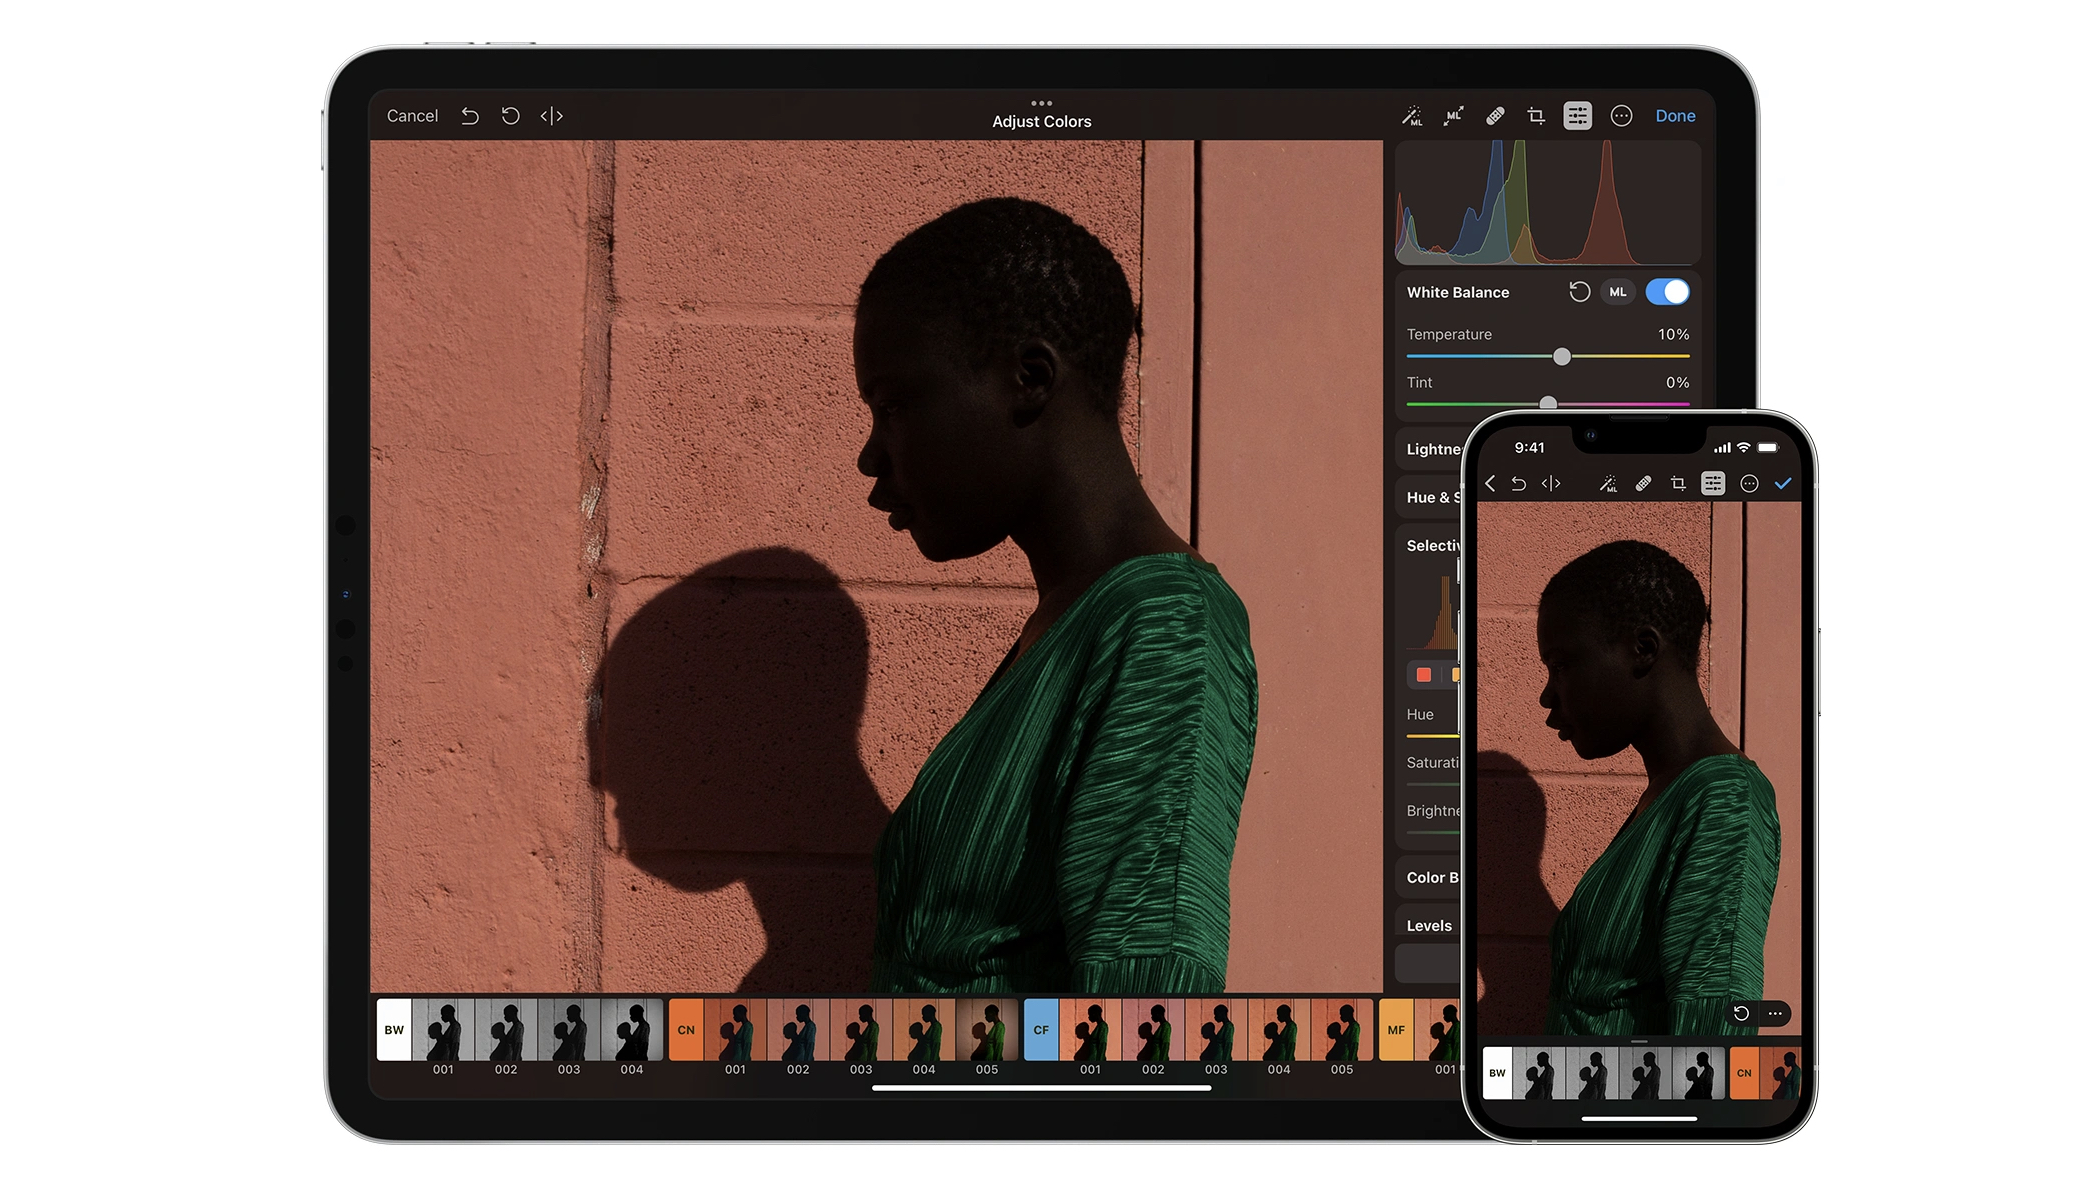Tap the compare split-view icon on the iPad toolbar
Image resolution: width=2096 pixels, height=1197 pixels.
point(551,116)
